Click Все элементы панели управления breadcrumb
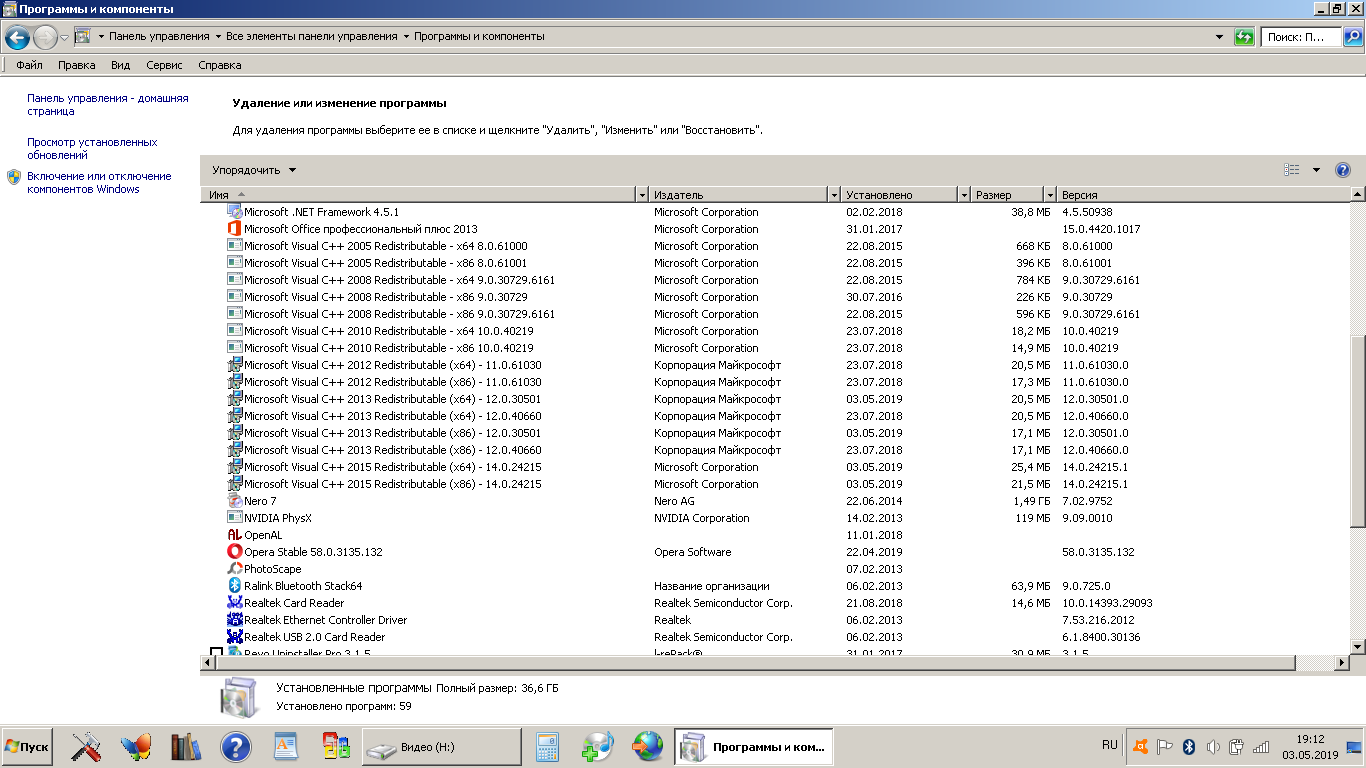This screenshot has width=1366, height=768. pyautogui.click(x=312, y=36)
